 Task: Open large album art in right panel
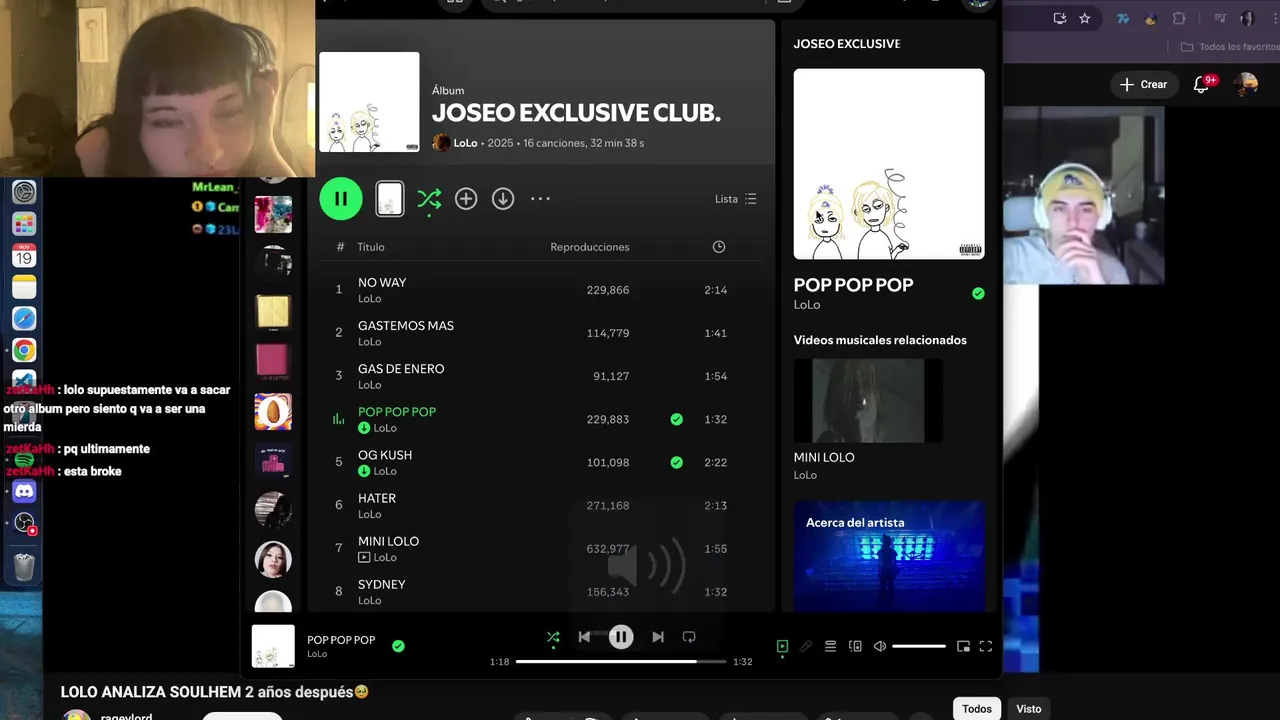point(889,164)
